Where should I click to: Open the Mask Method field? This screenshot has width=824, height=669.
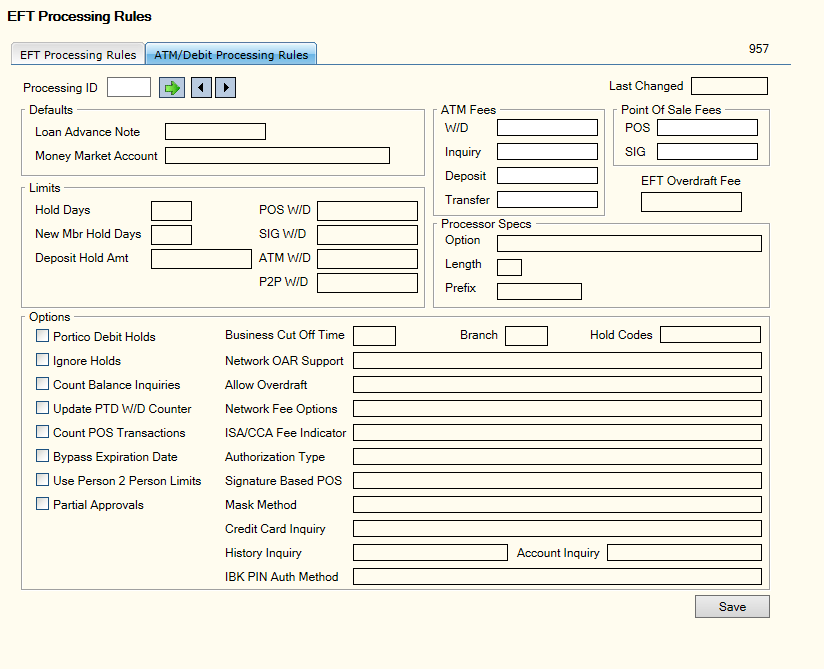coord(558,505)
